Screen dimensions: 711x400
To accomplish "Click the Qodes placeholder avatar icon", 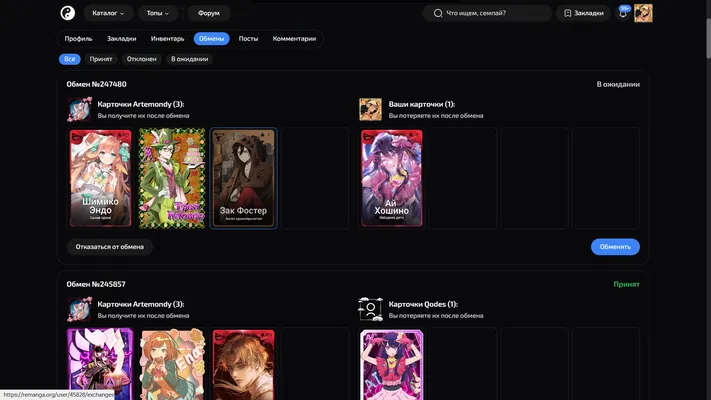I will tap(370, 309).
